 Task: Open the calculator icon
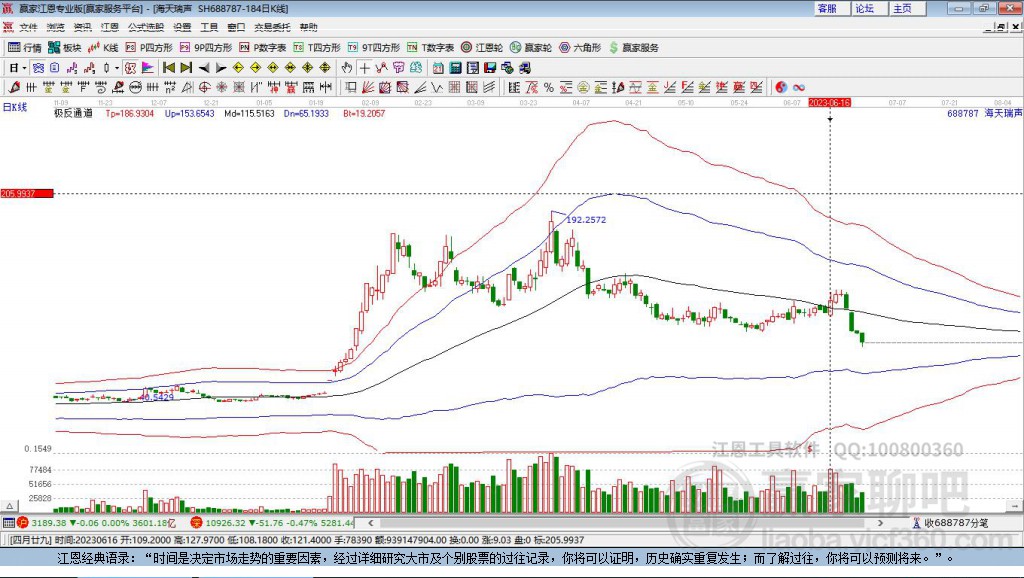click(456, 68)
